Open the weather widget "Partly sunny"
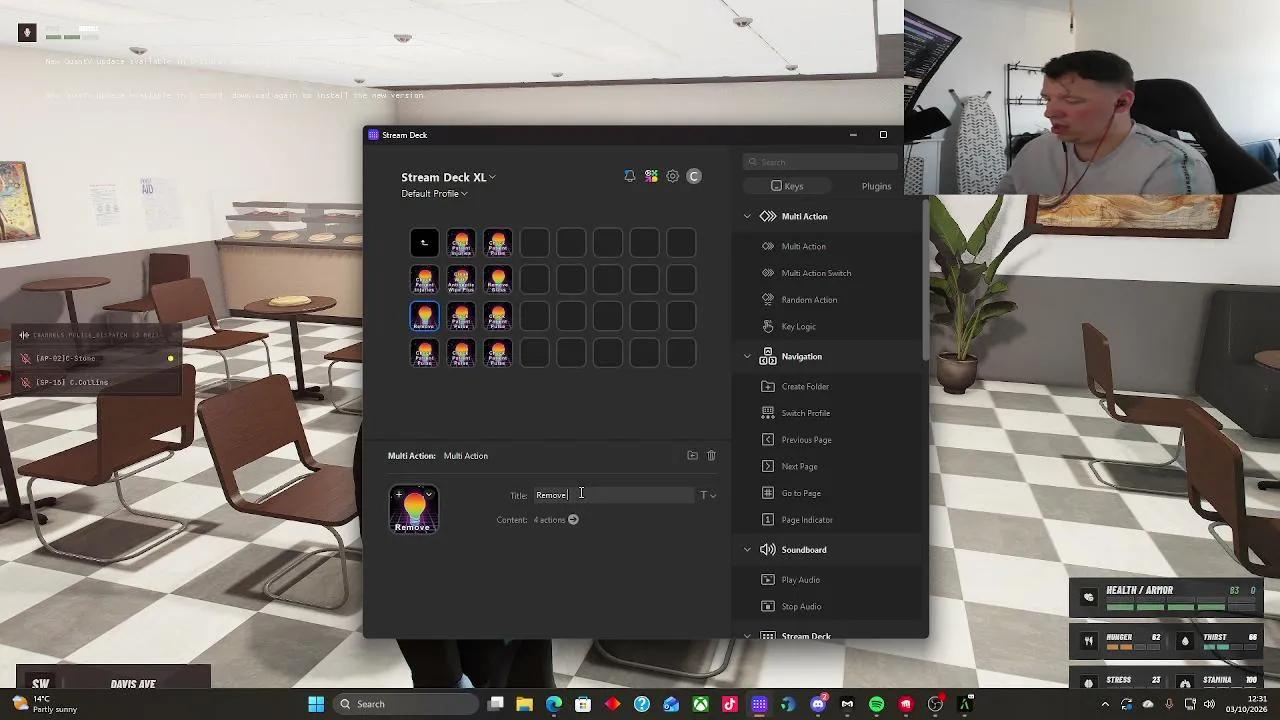 click(42, 704)
